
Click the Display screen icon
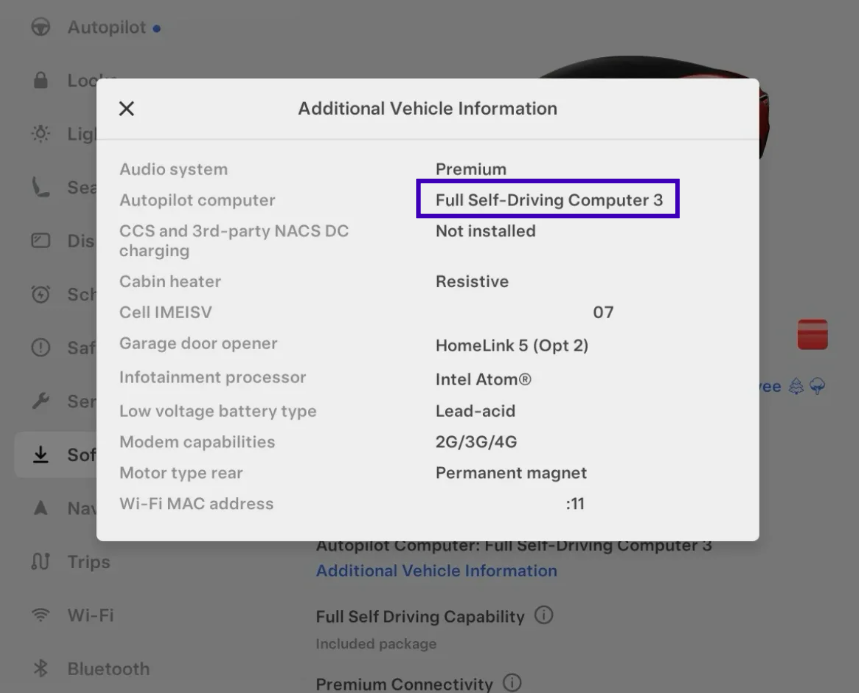(41, 240)
